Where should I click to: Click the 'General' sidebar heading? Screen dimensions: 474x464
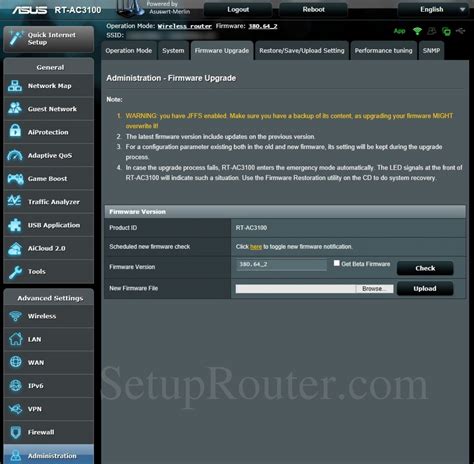pyautogui.click(x=50, y=67)
